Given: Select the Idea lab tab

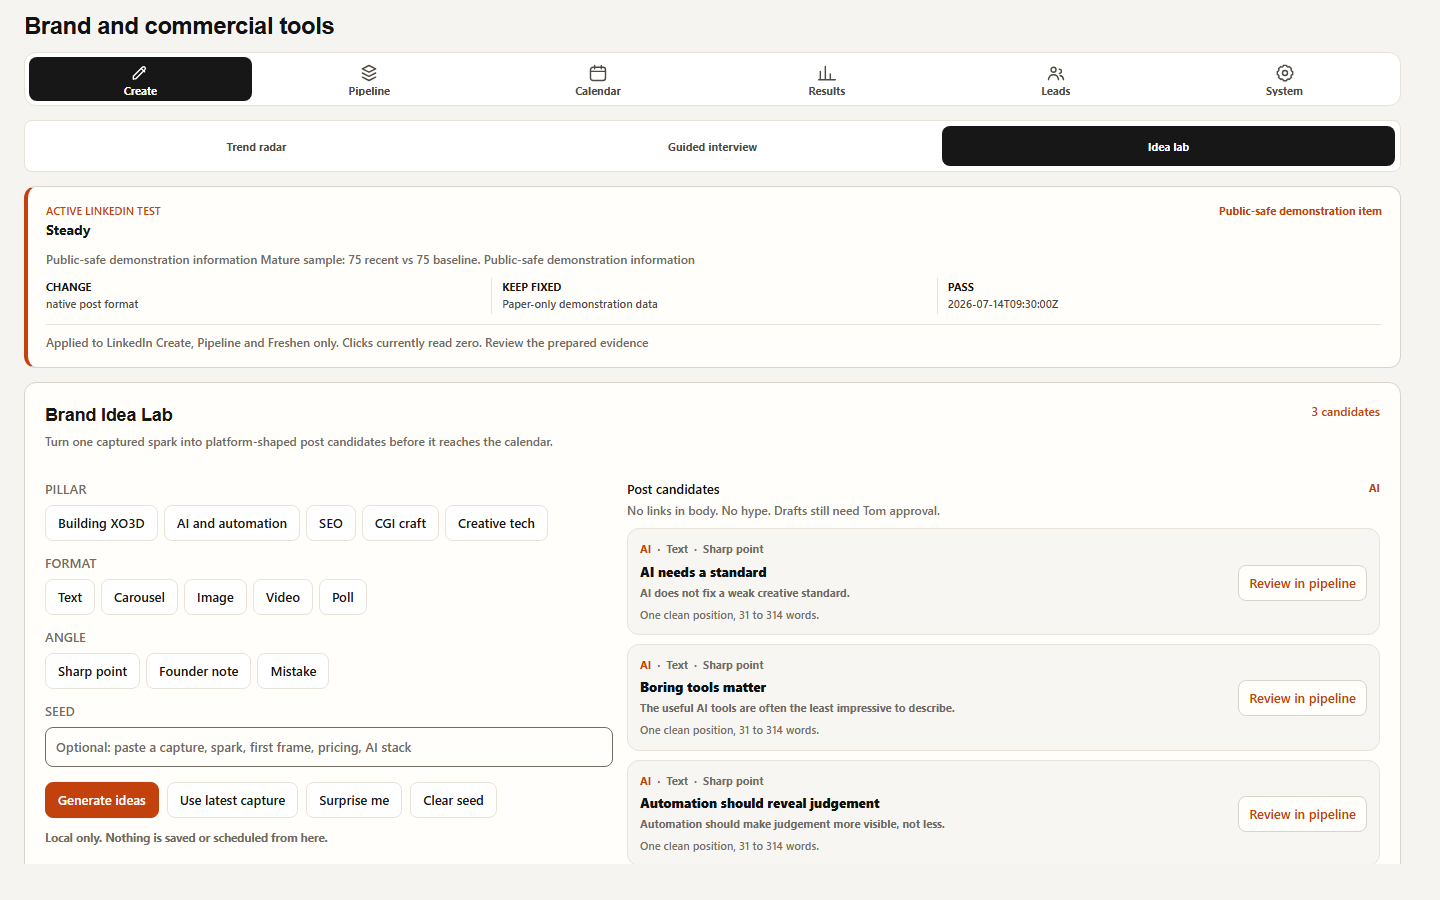Looking at the screenshot, I should point(1168,147).
